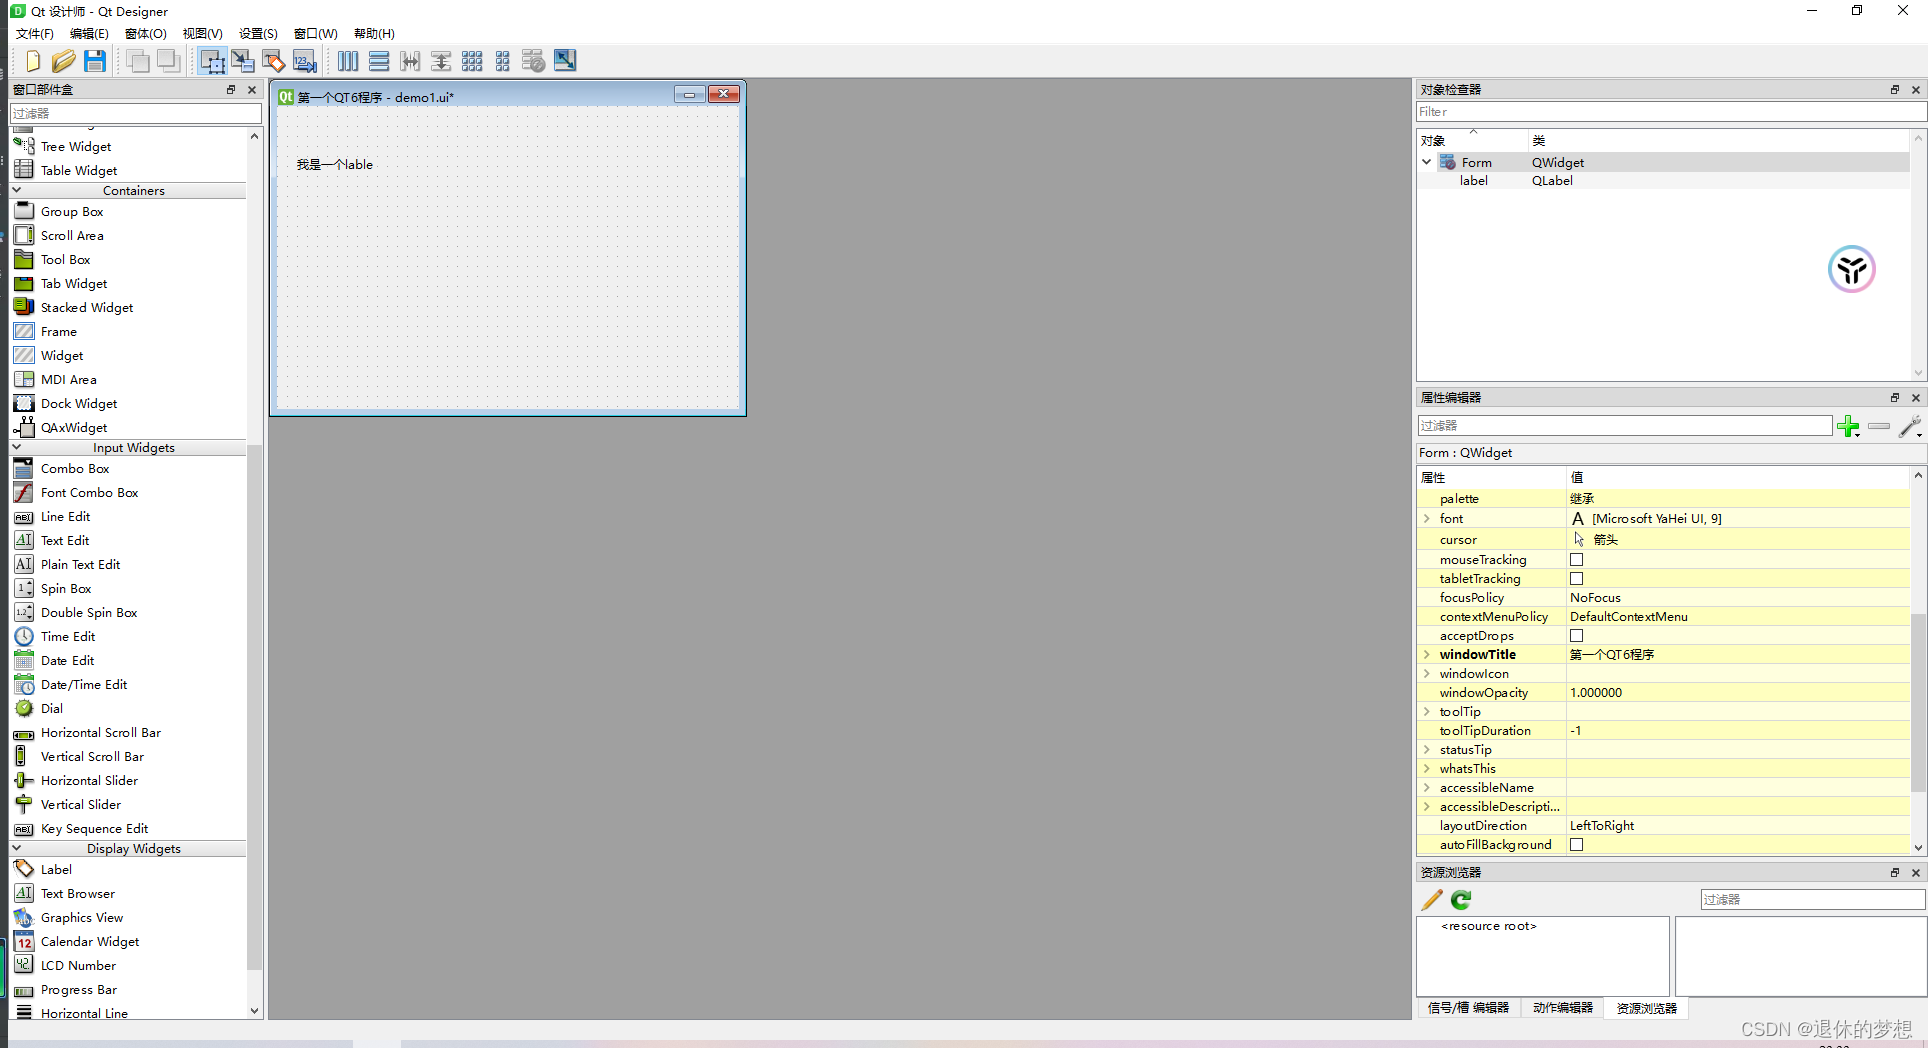Check the autoFillBackground property
1928x1048 pixels.
[1577, 844]
